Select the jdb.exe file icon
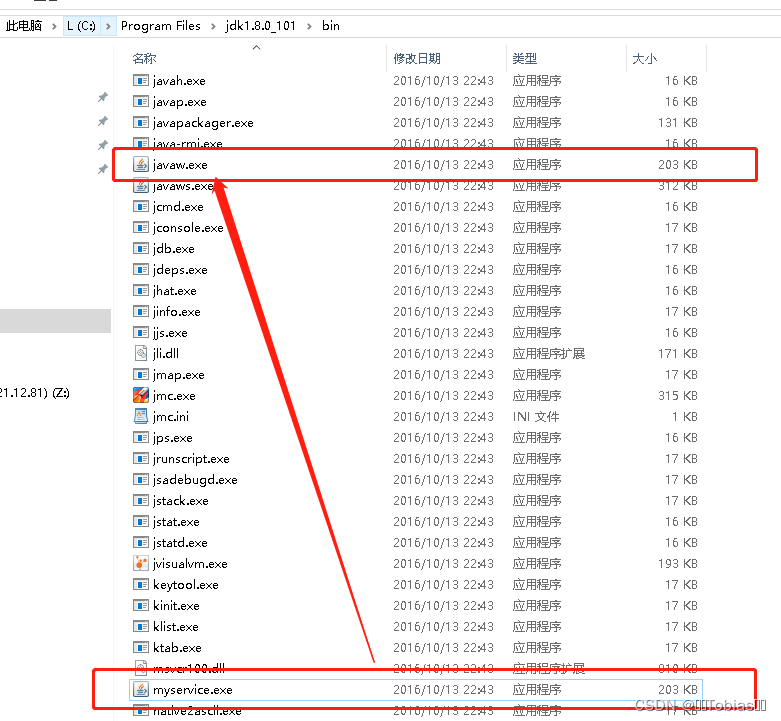Screen dimensions: 781x721 point(141,248)
